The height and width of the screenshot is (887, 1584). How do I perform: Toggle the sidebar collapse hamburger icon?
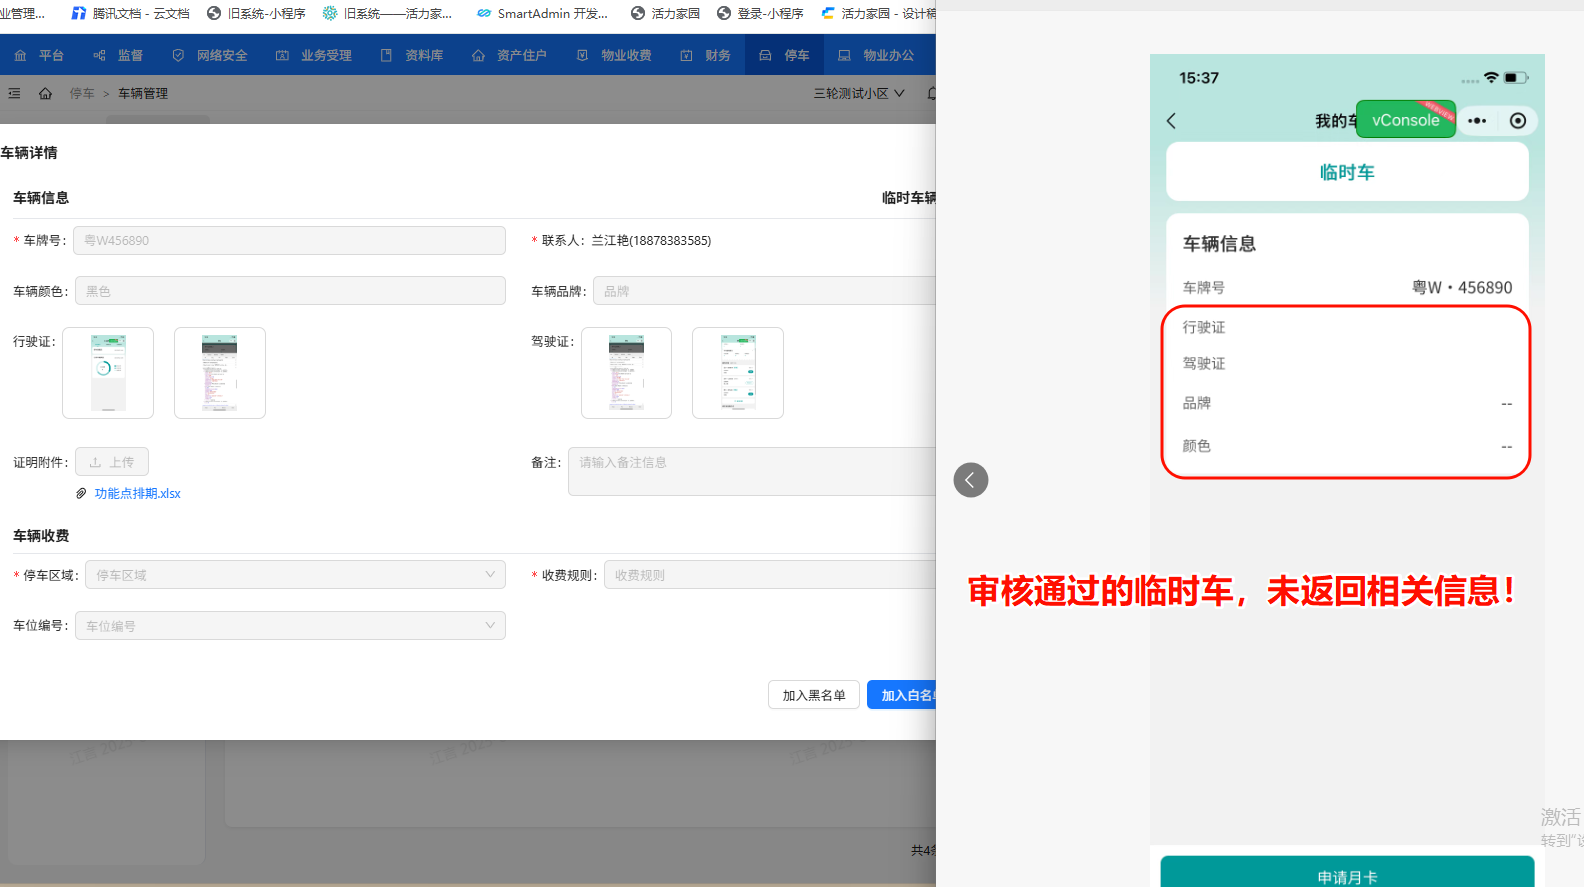pyautogui.click(x=14, y=93)
